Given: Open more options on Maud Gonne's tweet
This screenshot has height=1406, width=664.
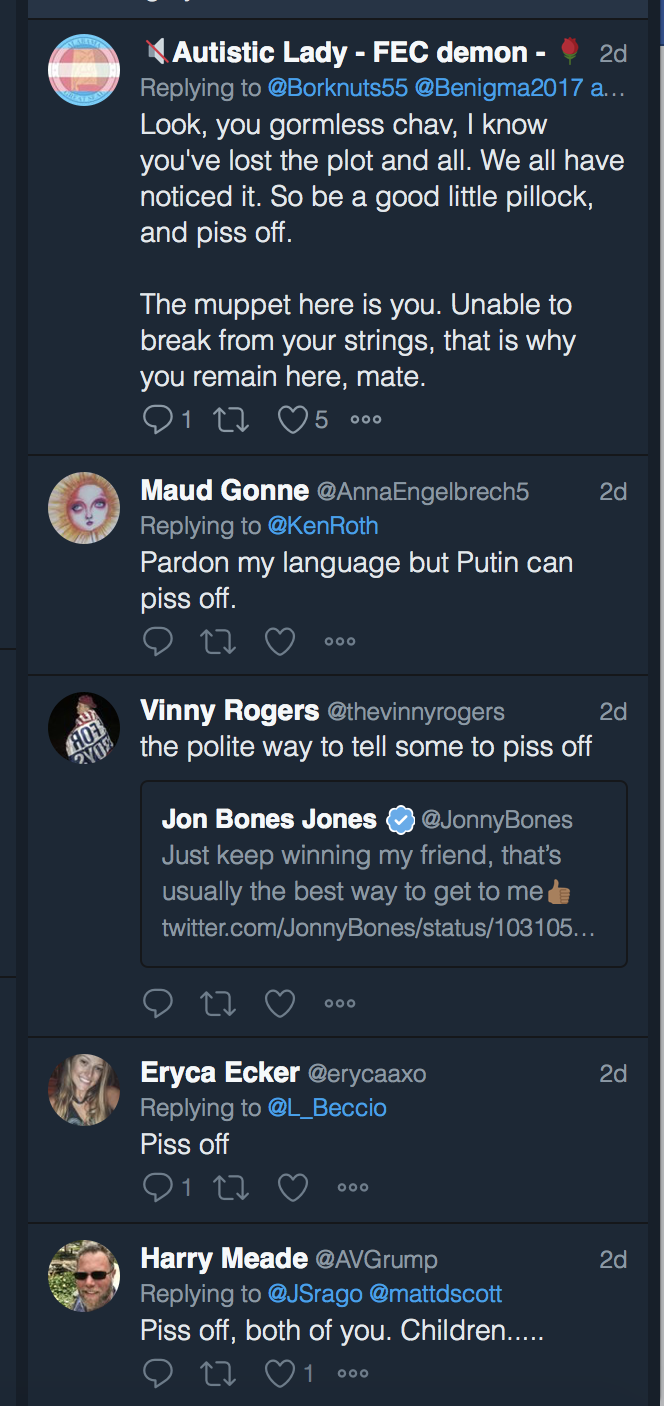Looking at the screenshot, I should [x=340, y=641].
